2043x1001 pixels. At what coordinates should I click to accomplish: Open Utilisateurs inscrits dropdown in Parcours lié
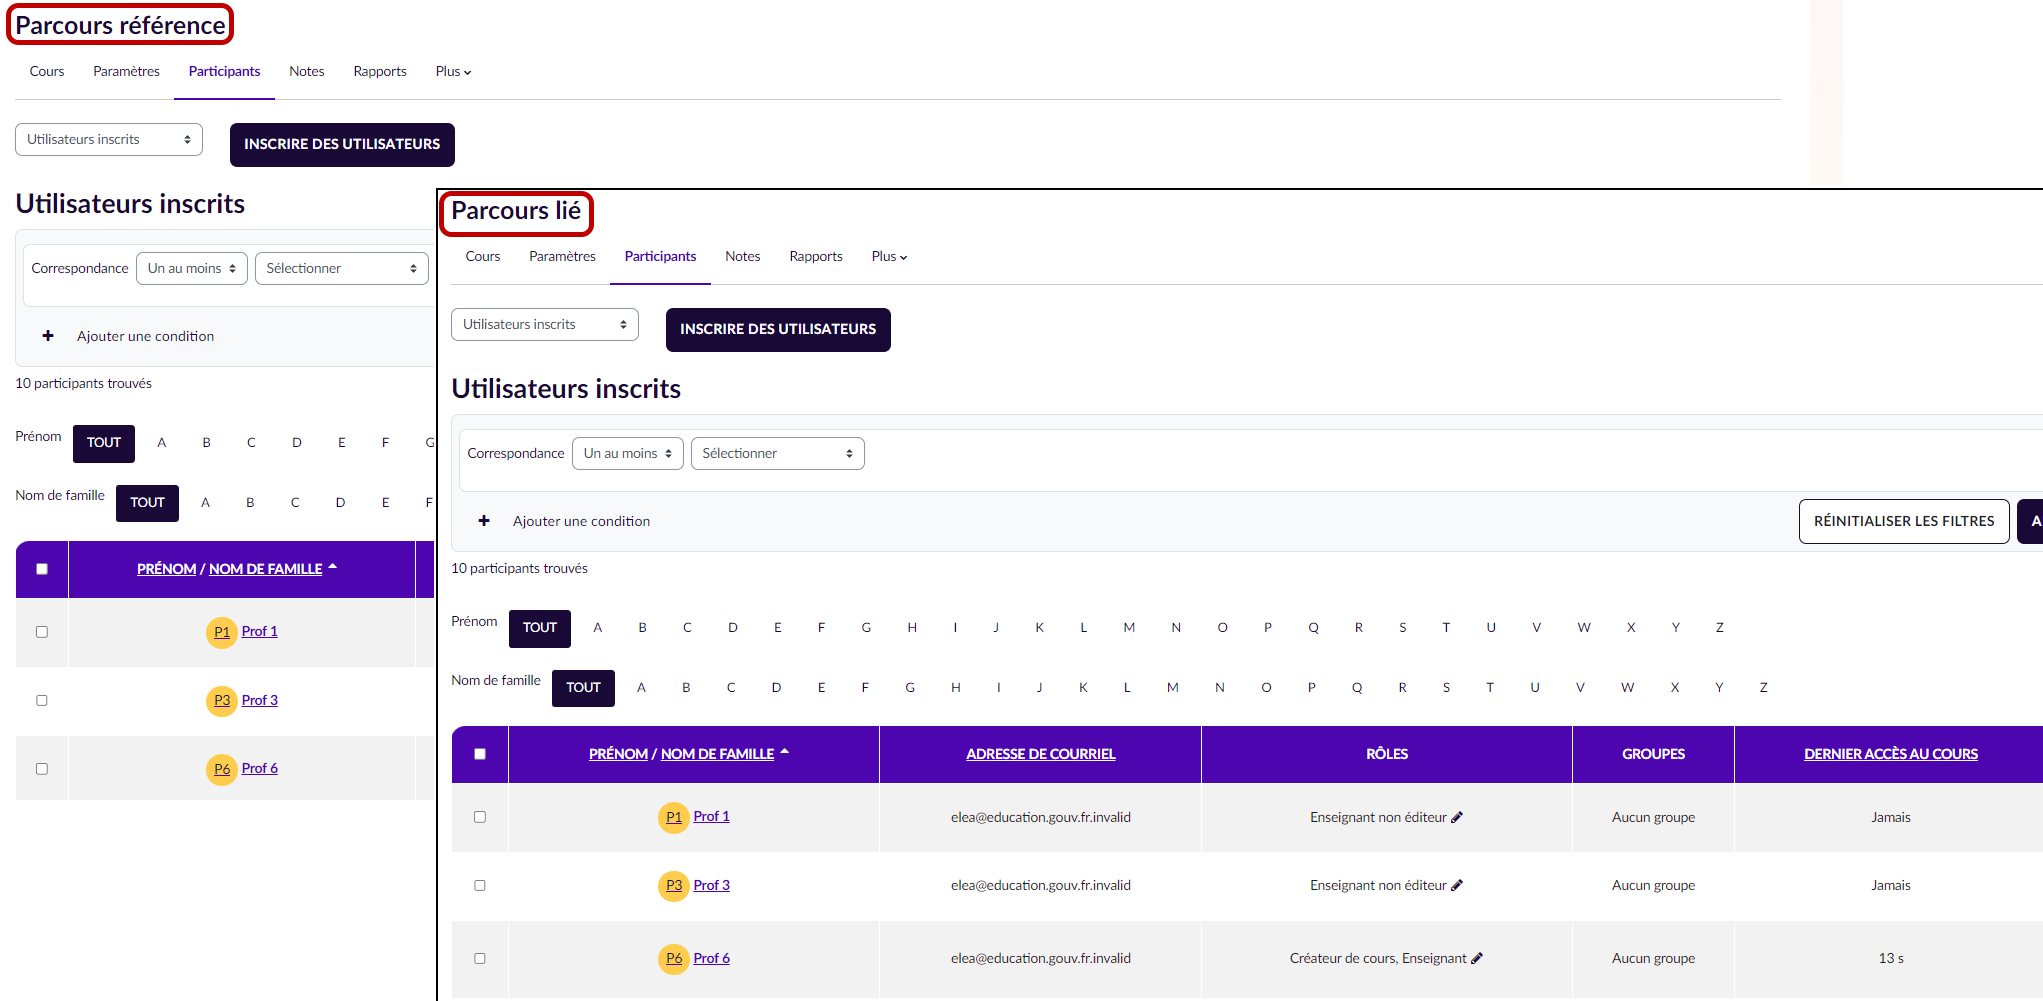(x=545, y=324)
